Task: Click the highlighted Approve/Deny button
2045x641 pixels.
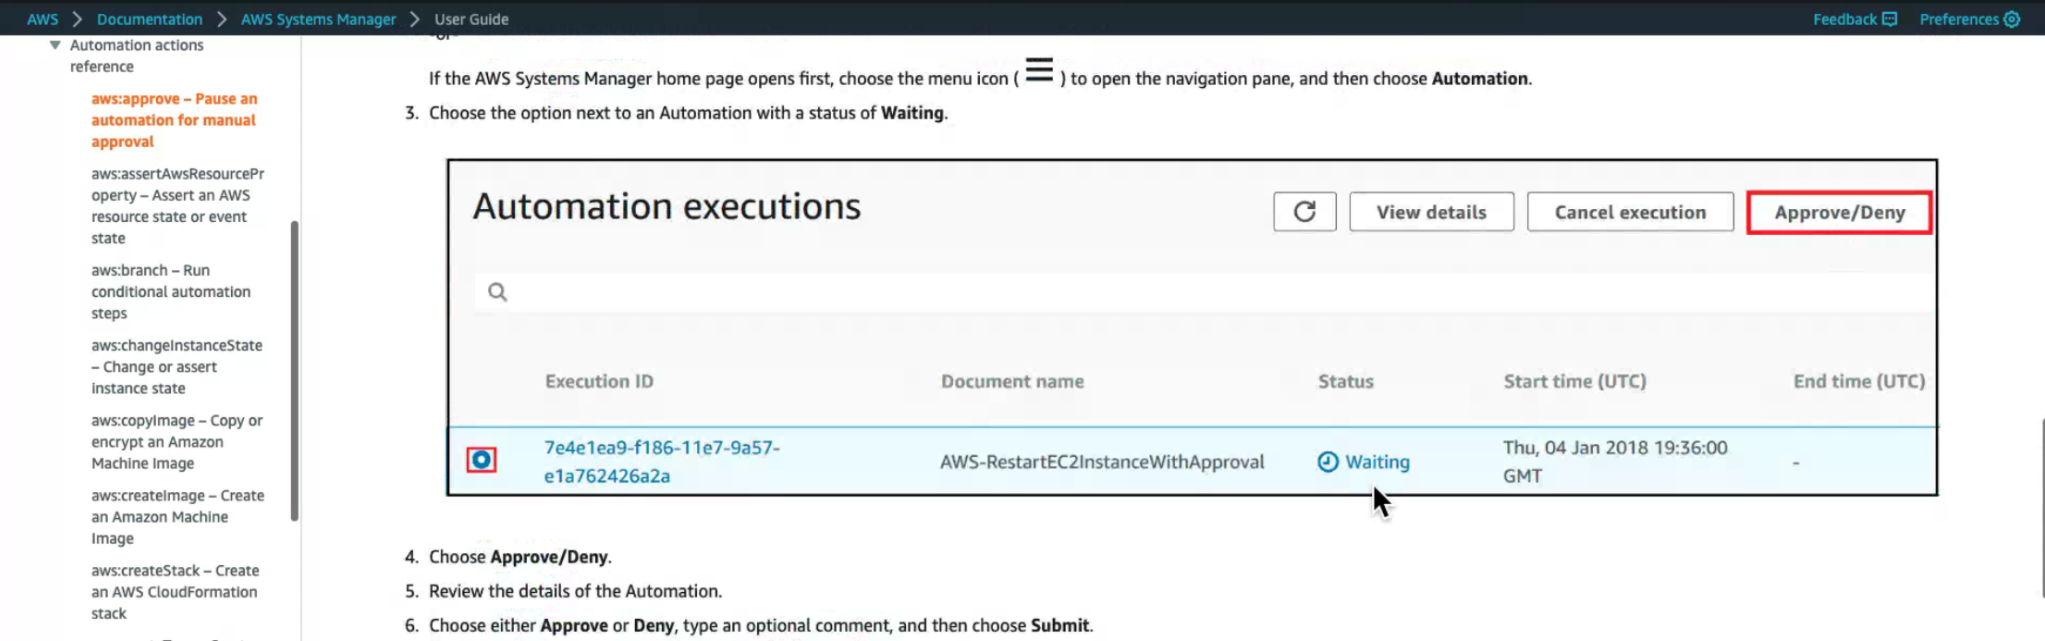Action: pyautogui.click(x=1838, y=211)
